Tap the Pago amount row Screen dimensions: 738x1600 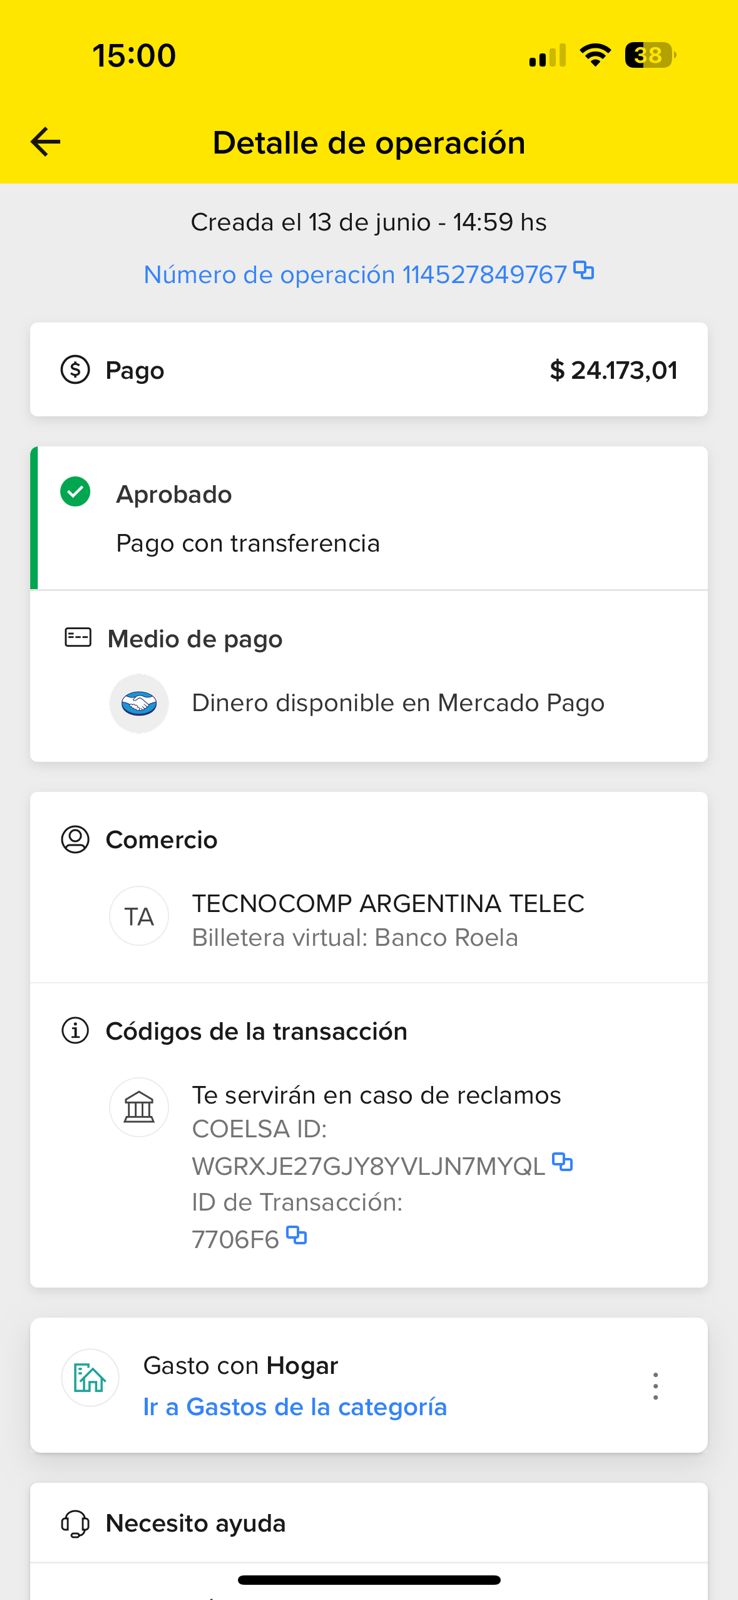(369, 370)
